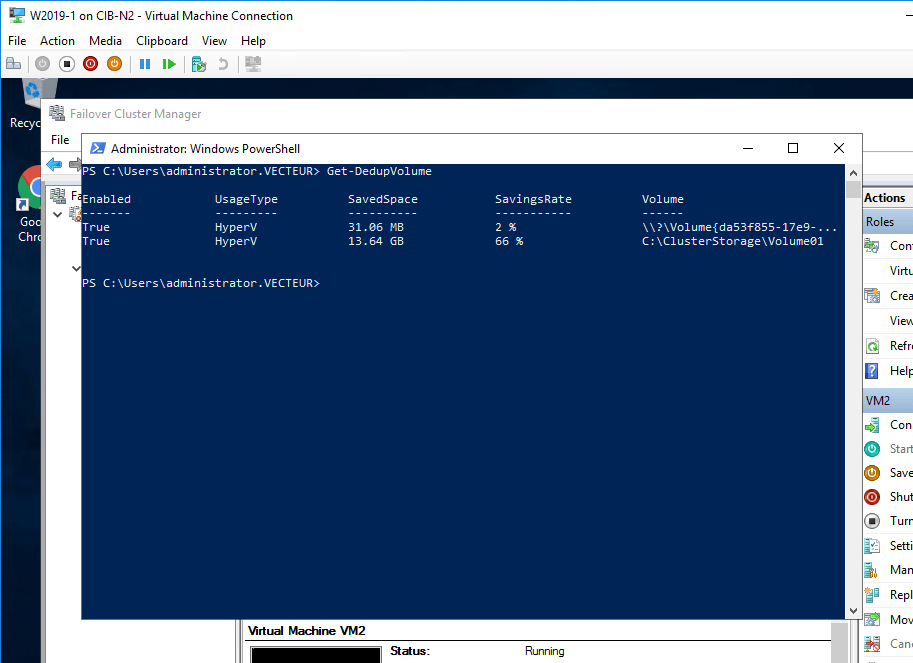The image size is (913, 663).
Task: Click Settings action in VM2 section
Action: pyautogui.click(x=900, y=546)
